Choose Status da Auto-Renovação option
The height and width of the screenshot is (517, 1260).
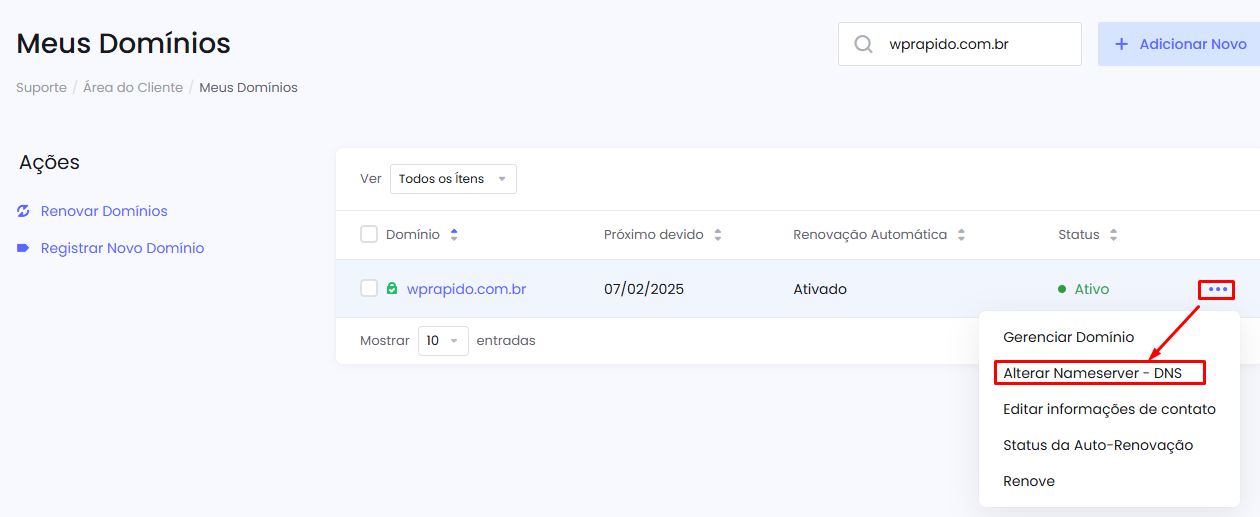[1098, 445]
